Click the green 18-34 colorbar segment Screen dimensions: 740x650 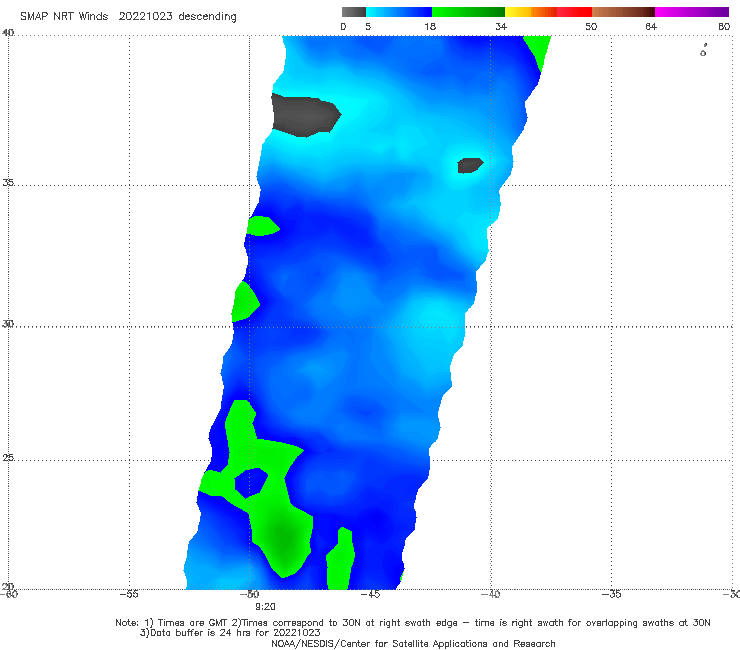click(x=468, y=12)
